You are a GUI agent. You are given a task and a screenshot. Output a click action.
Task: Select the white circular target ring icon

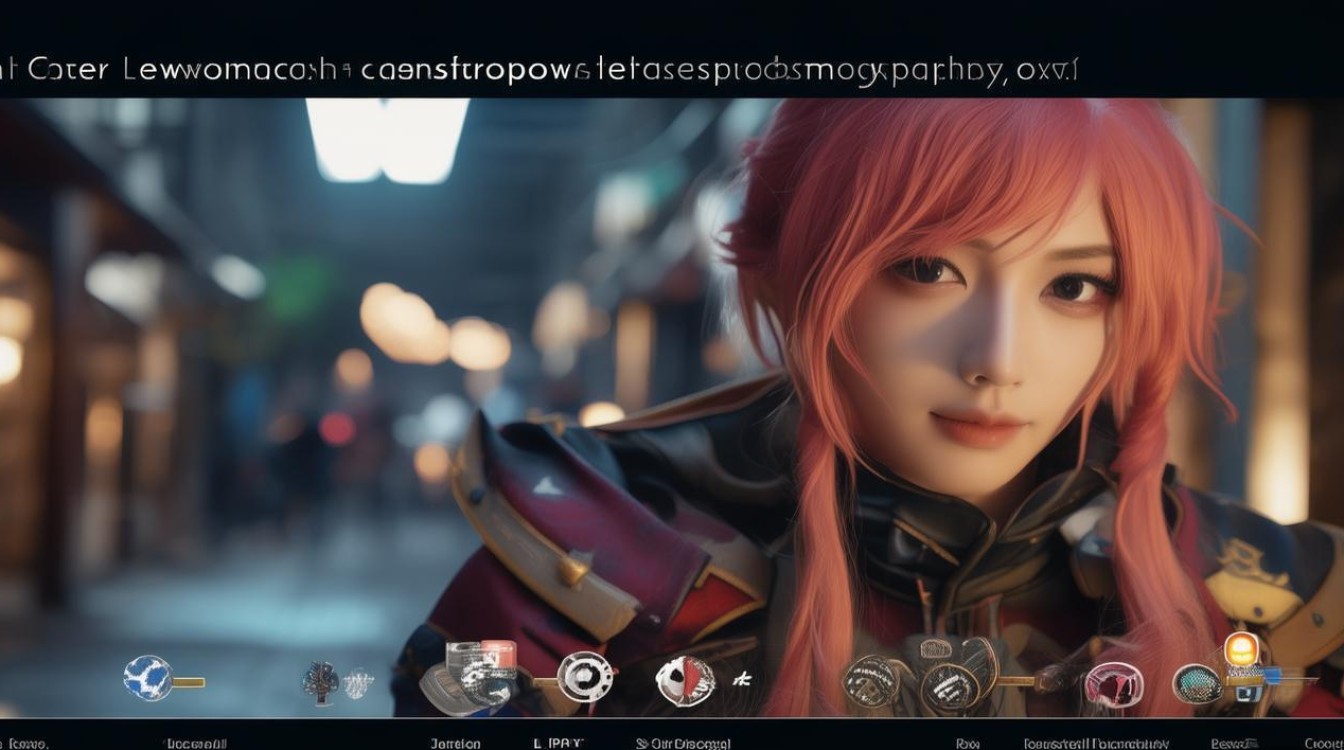[585, 677]
